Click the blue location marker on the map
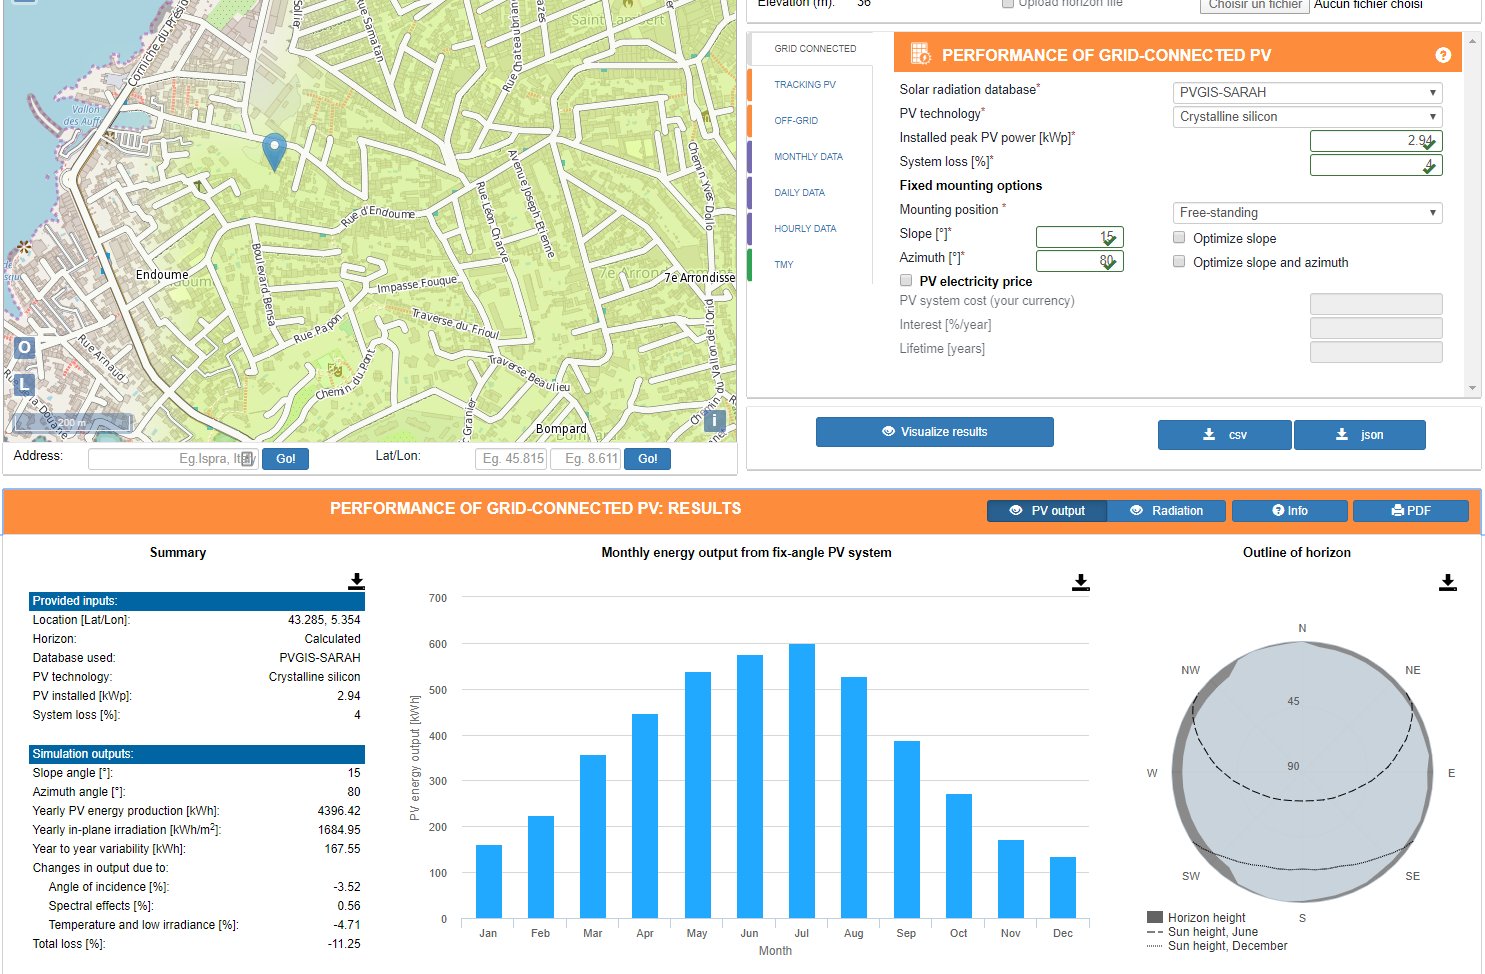 [x=274, y=152]
